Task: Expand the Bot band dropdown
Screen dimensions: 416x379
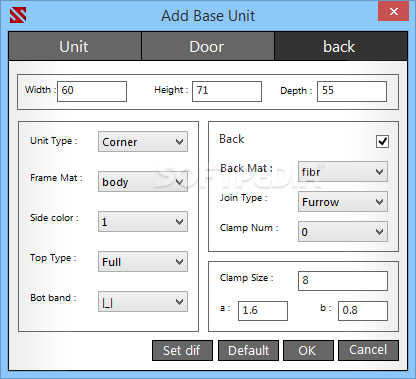Action: click(143, 302)
